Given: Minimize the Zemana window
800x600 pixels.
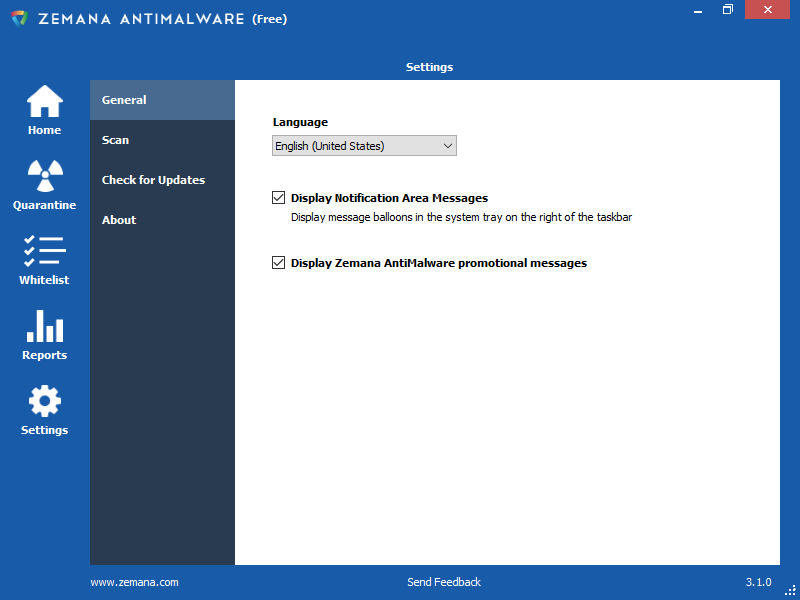Looking at the screenshot, I should click(x=697, y=10).
